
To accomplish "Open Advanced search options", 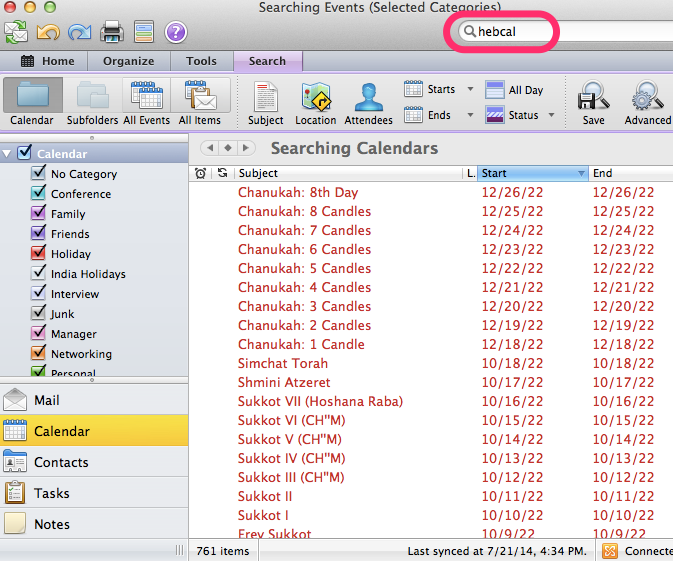I will tap(647, 103).
